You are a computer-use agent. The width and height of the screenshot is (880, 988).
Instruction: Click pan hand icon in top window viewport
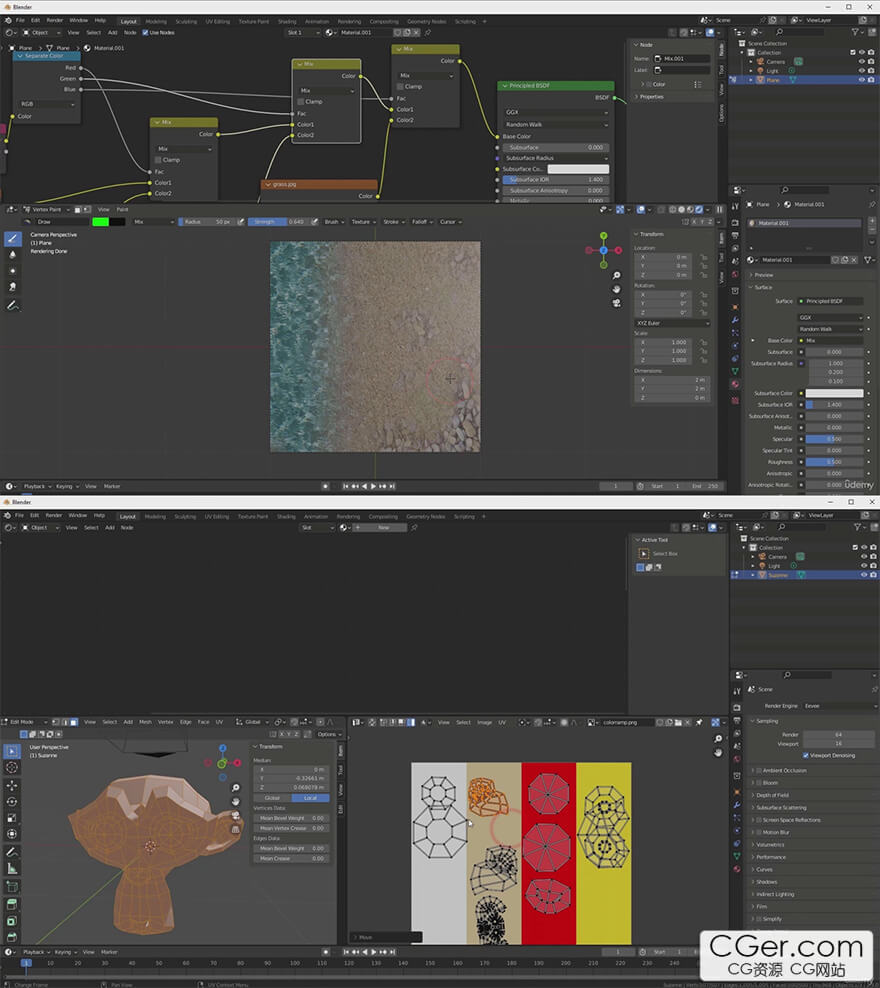point(617,289)
